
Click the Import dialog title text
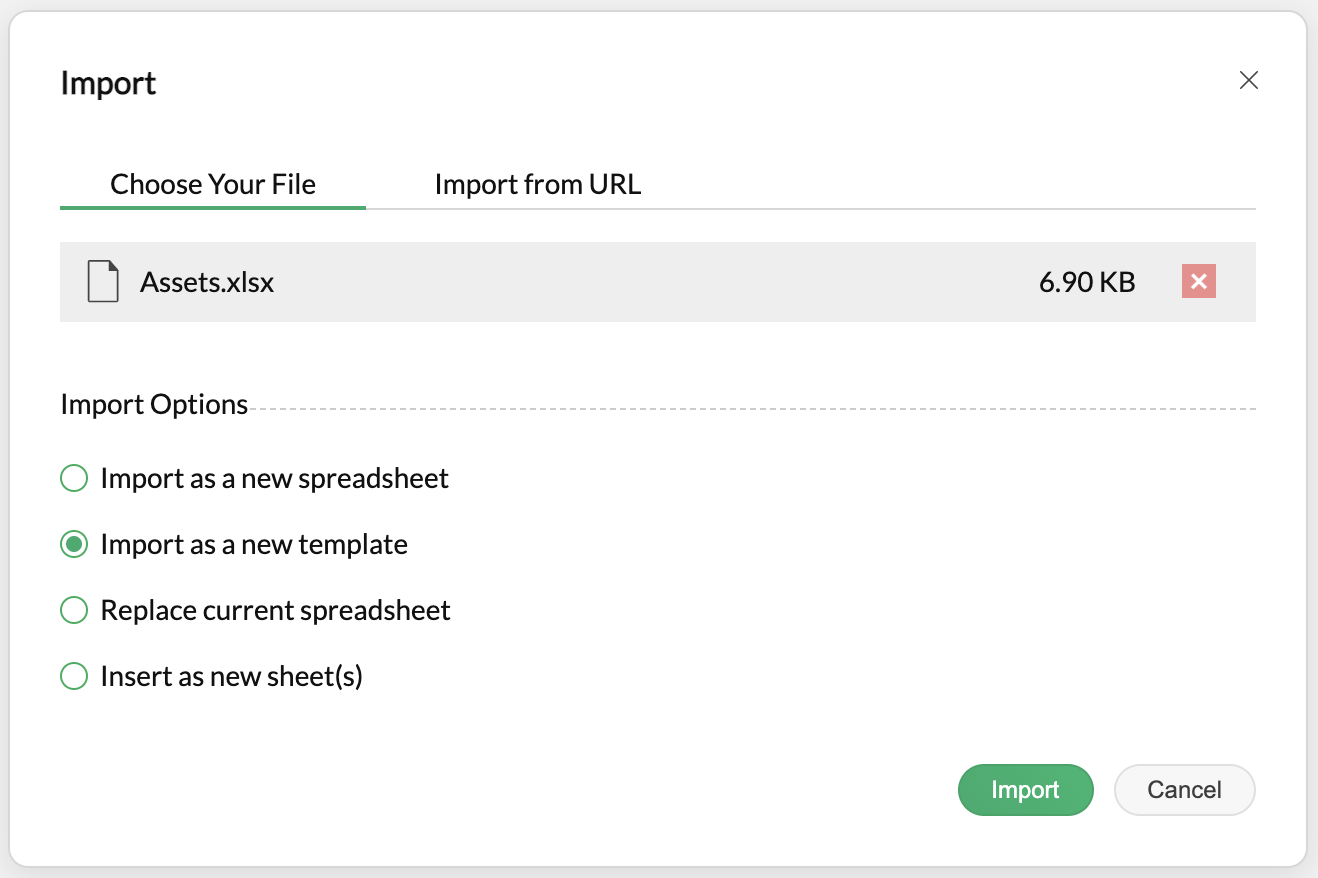[108, 83]
